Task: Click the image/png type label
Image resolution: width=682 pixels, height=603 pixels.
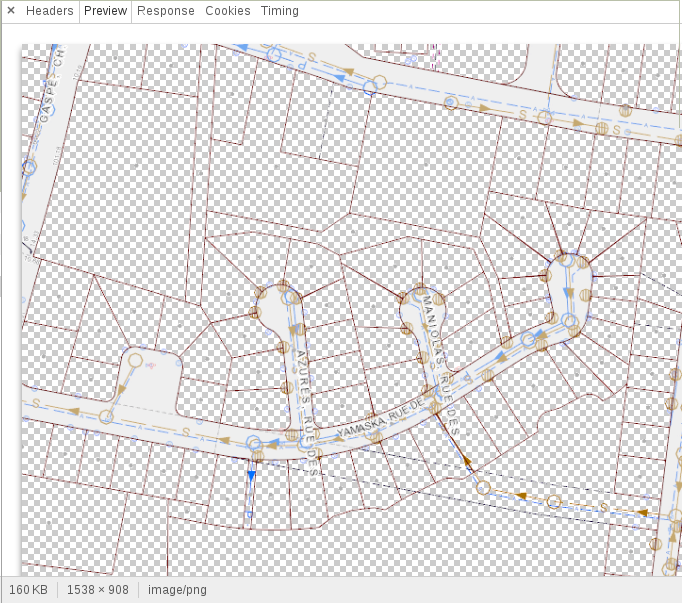Action: (x=177, y=590)
